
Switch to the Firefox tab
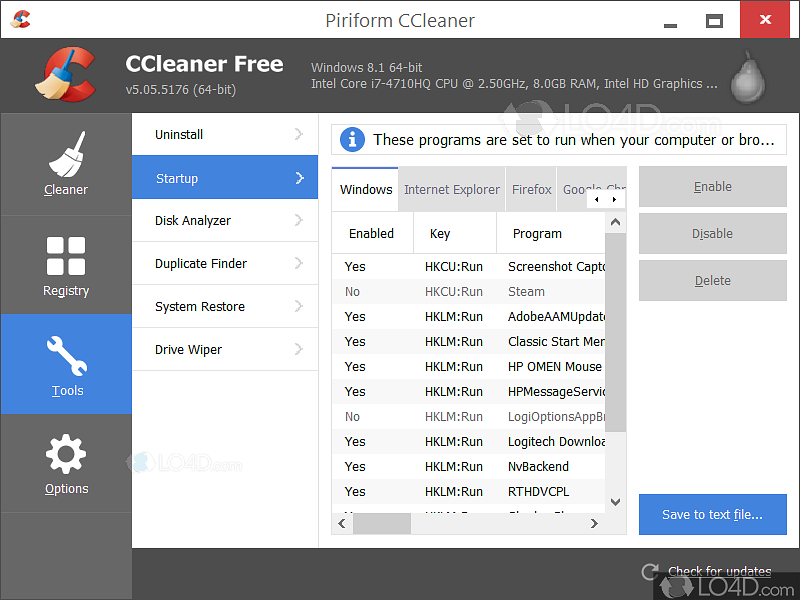click(531, 189)
